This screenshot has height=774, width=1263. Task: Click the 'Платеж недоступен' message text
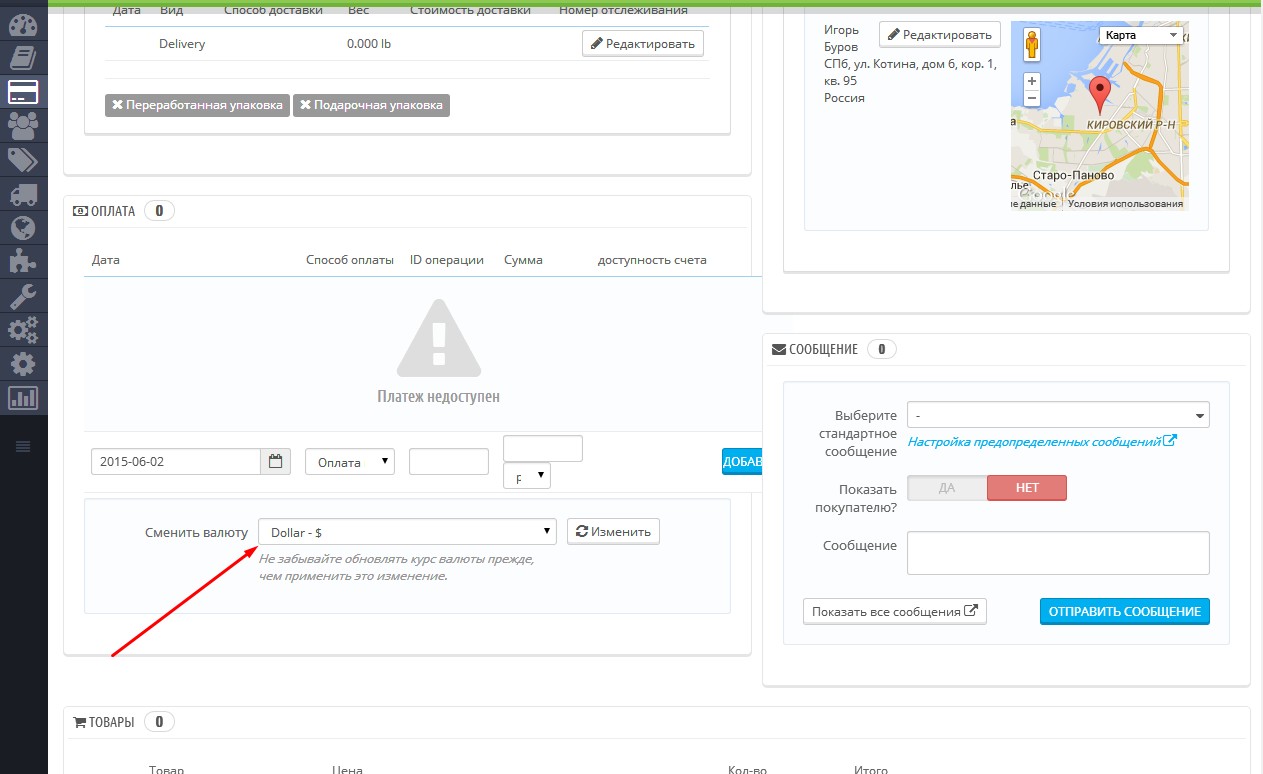pyautogui.click(x=439, y=397)
